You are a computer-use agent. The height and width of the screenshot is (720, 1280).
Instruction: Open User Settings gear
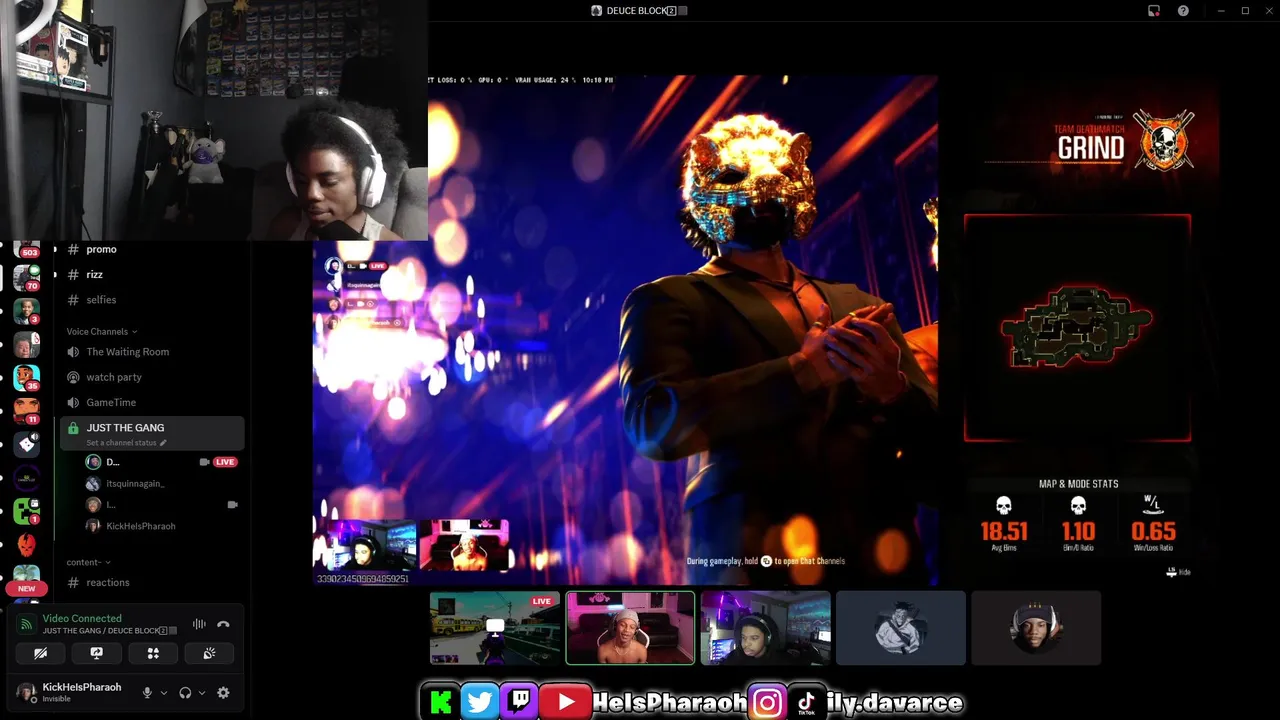(x=223, y=693)
